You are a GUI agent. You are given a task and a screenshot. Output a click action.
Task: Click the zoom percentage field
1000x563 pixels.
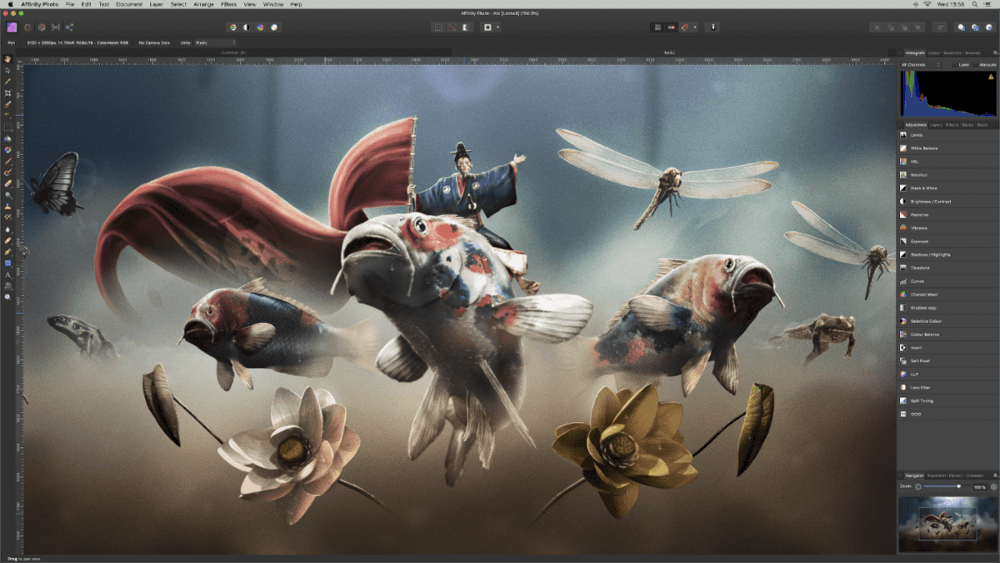[980, 487]
